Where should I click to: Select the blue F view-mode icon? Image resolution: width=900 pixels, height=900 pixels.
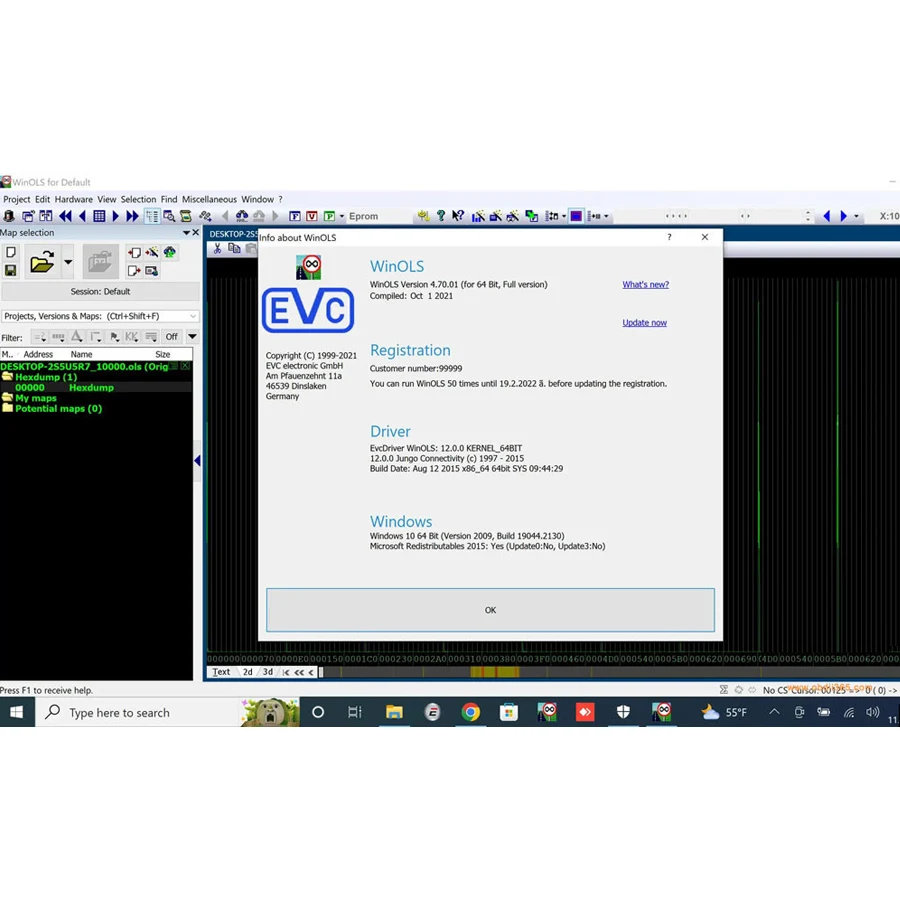click(294, 216)
